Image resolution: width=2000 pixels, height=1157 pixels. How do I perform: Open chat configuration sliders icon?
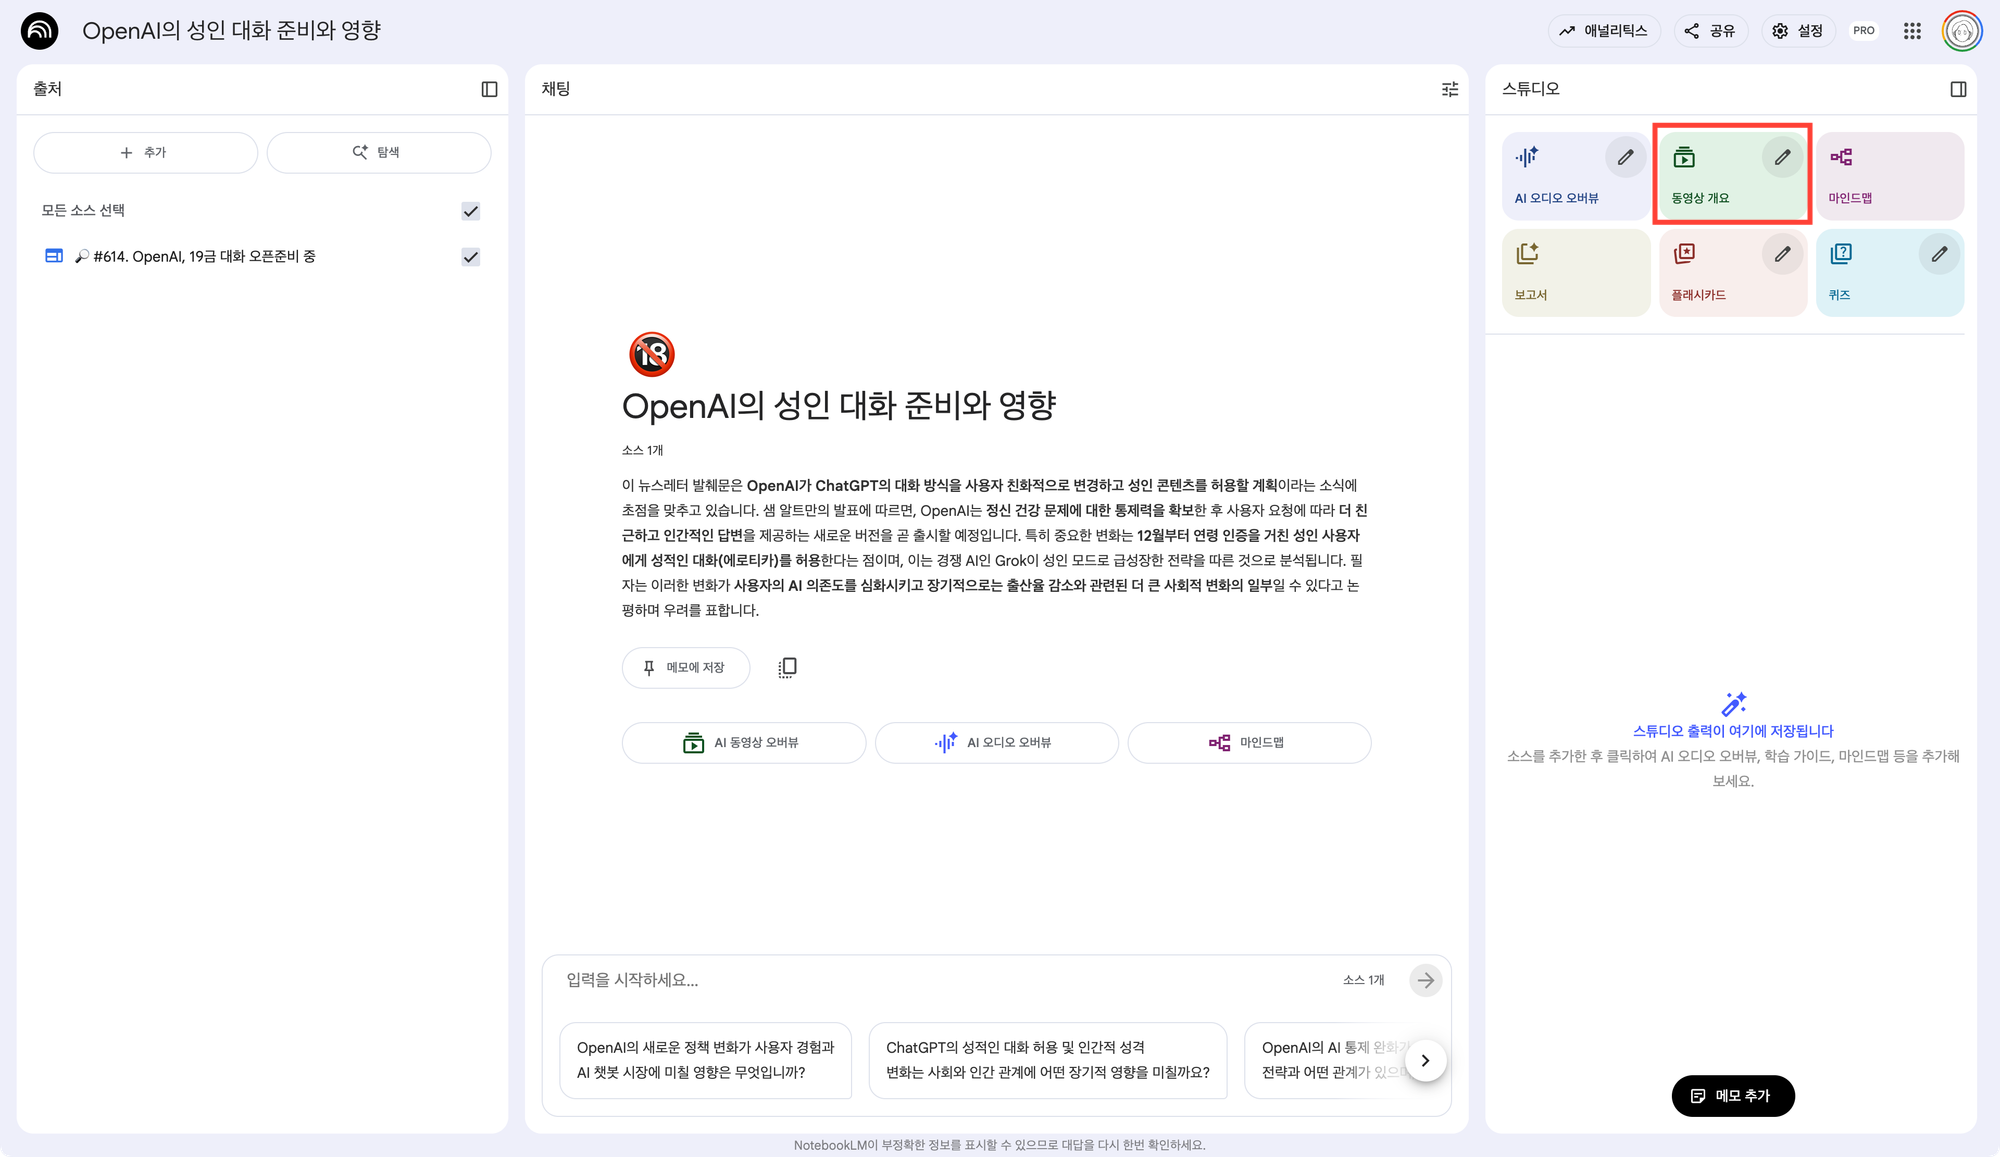click(x=1449, y=89)
